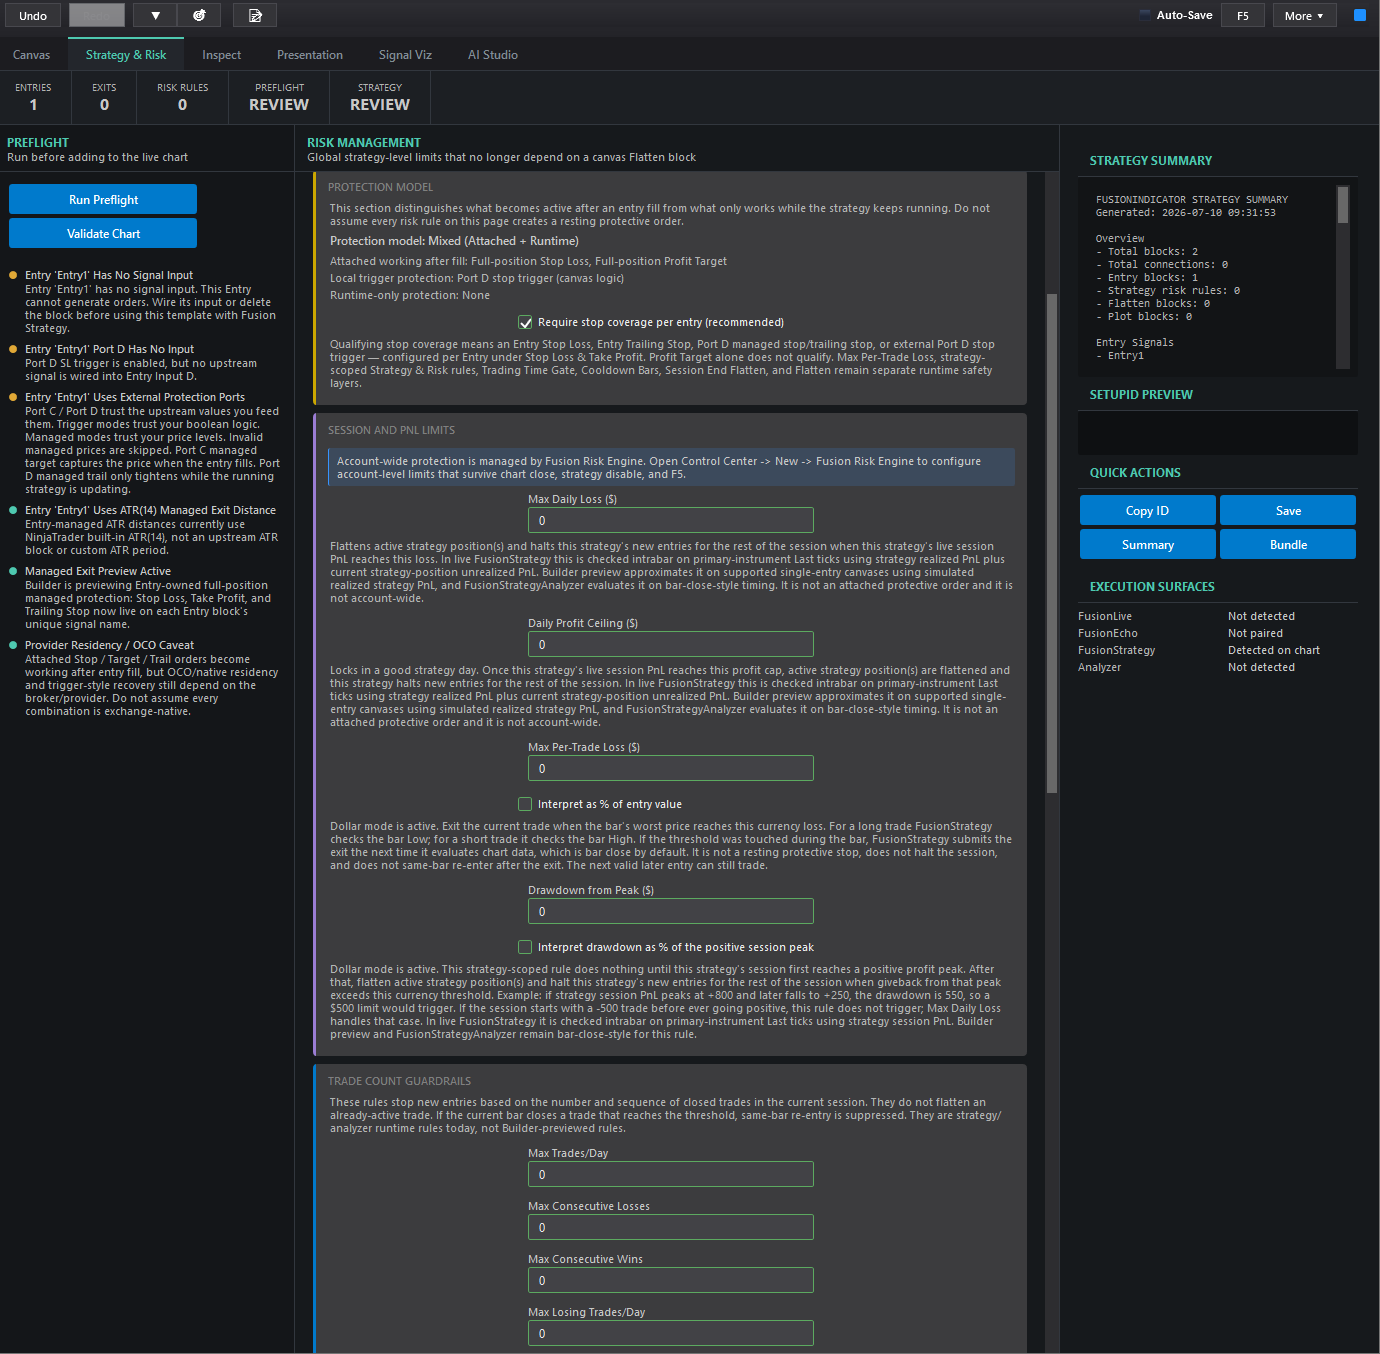Open the More dropdown menu
Viewport: 1380px width, 1354px height.
point(1304,15)
